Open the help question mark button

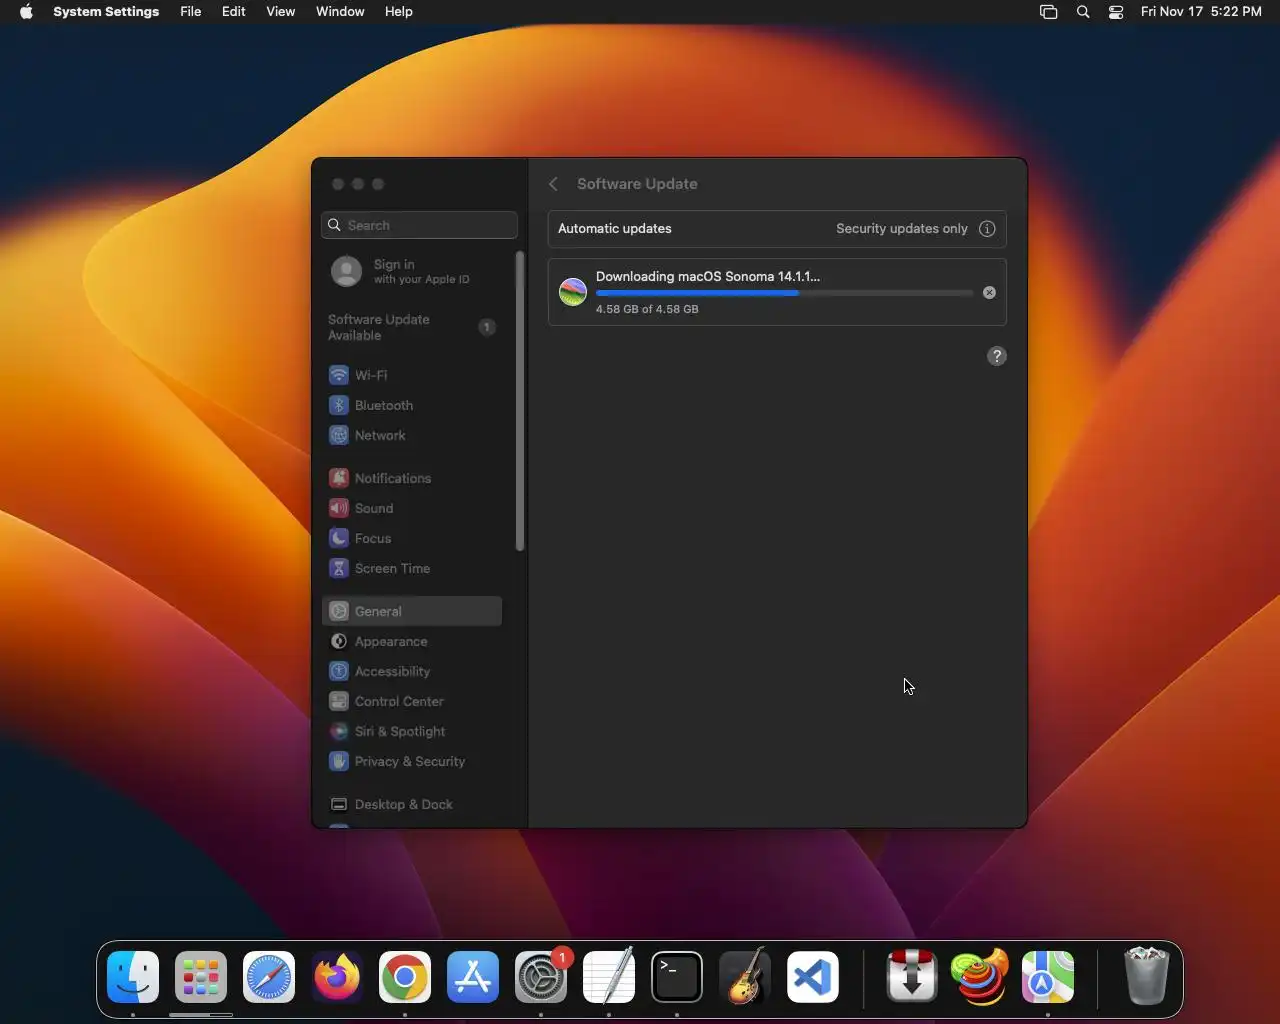point(997,356)
